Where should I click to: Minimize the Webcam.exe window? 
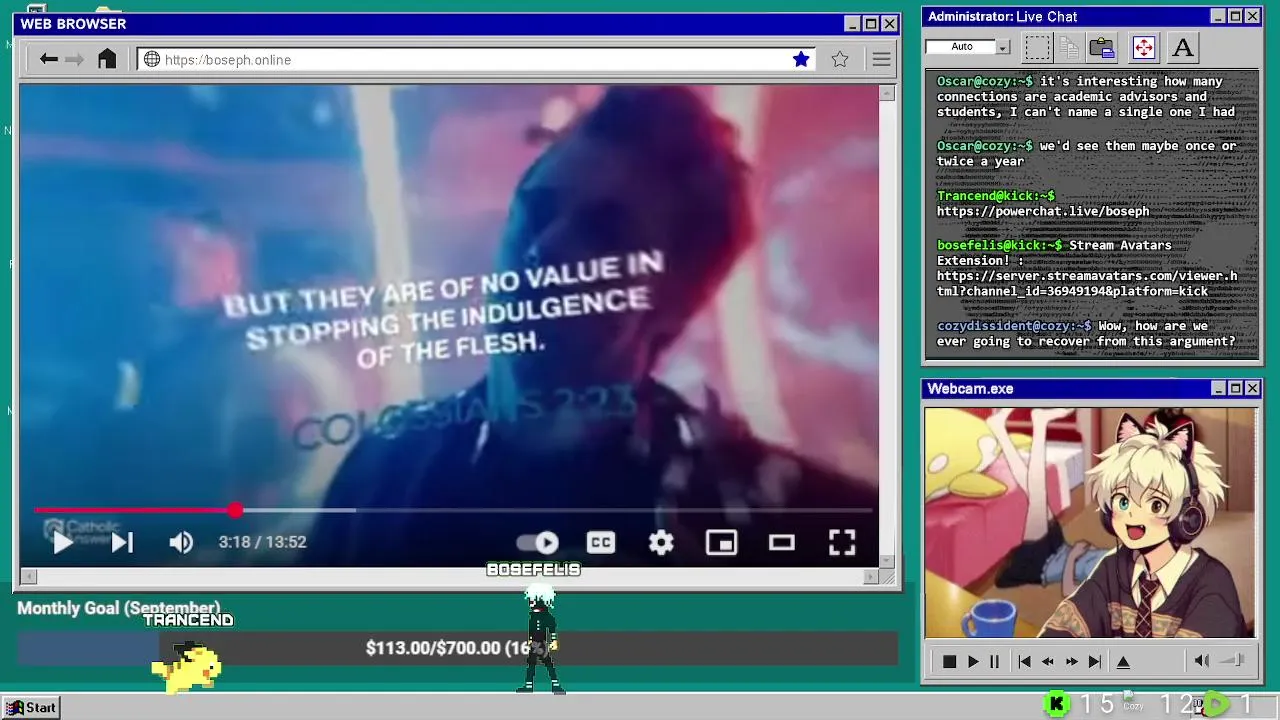1218,388
